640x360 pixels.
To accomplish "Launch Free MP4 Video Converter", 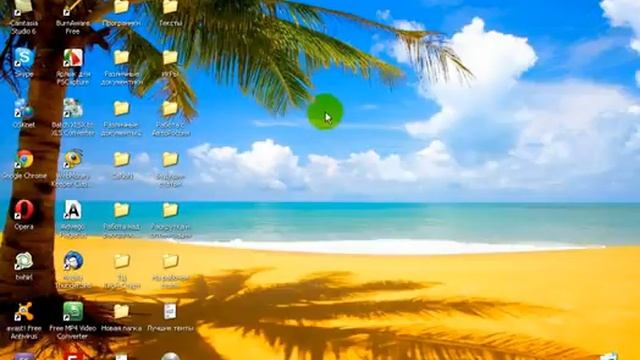I will point(73,312).
